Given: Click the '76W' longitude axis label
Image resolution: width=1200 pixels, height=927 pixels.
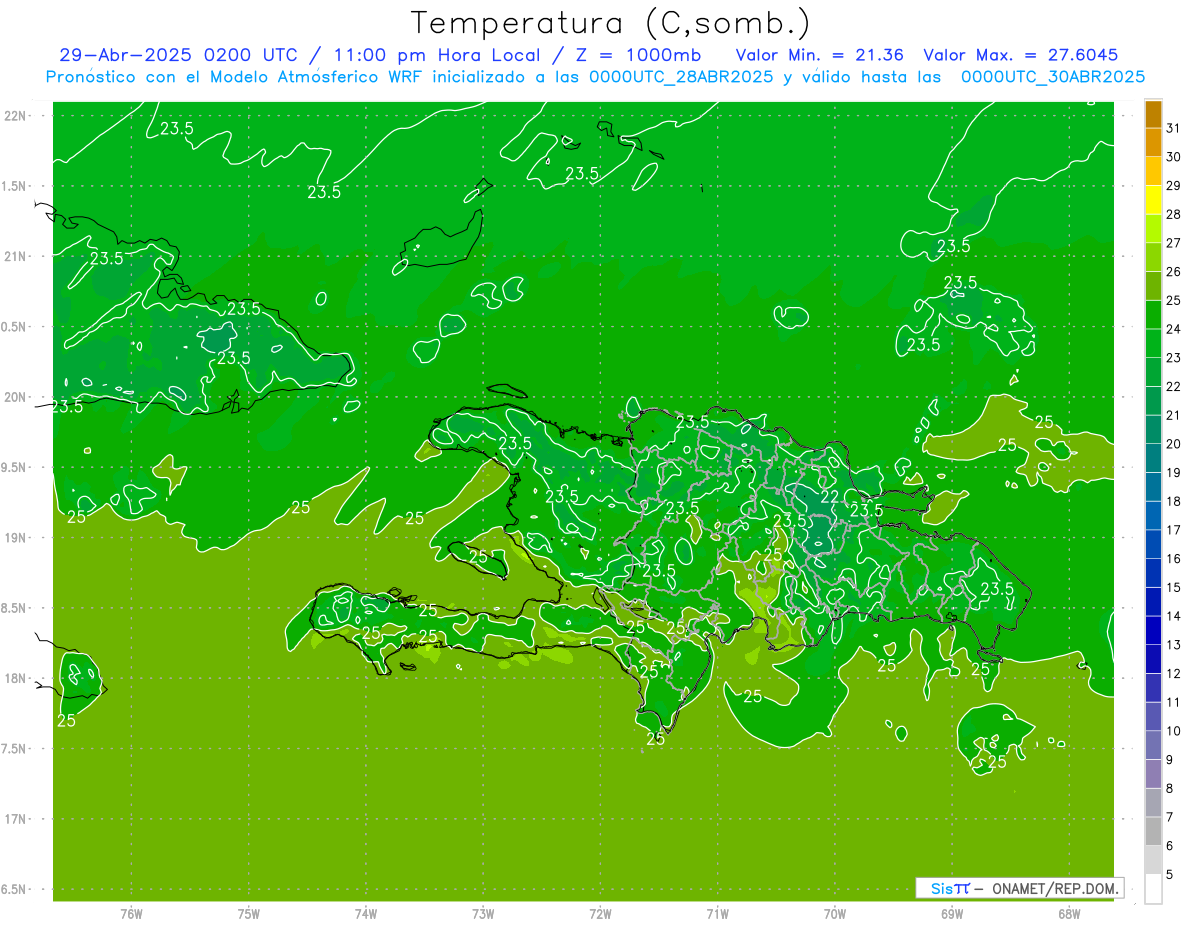Looking at the screenshot, I should pyautogui.click(x=131, y=913).
